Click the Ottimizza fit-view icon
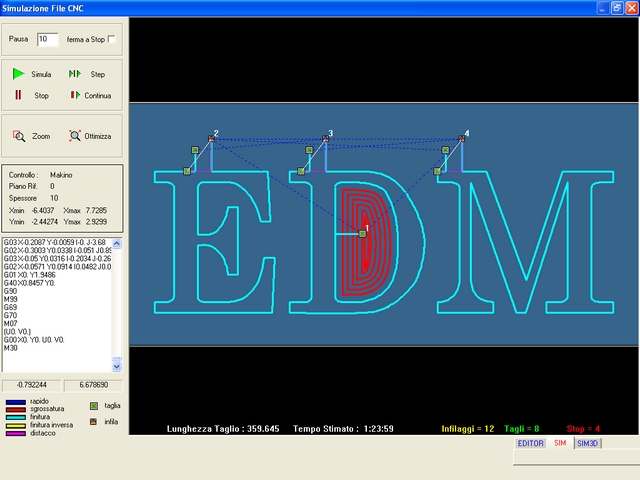The height and width of the screenshot is (480, 640). pos(75,136)
